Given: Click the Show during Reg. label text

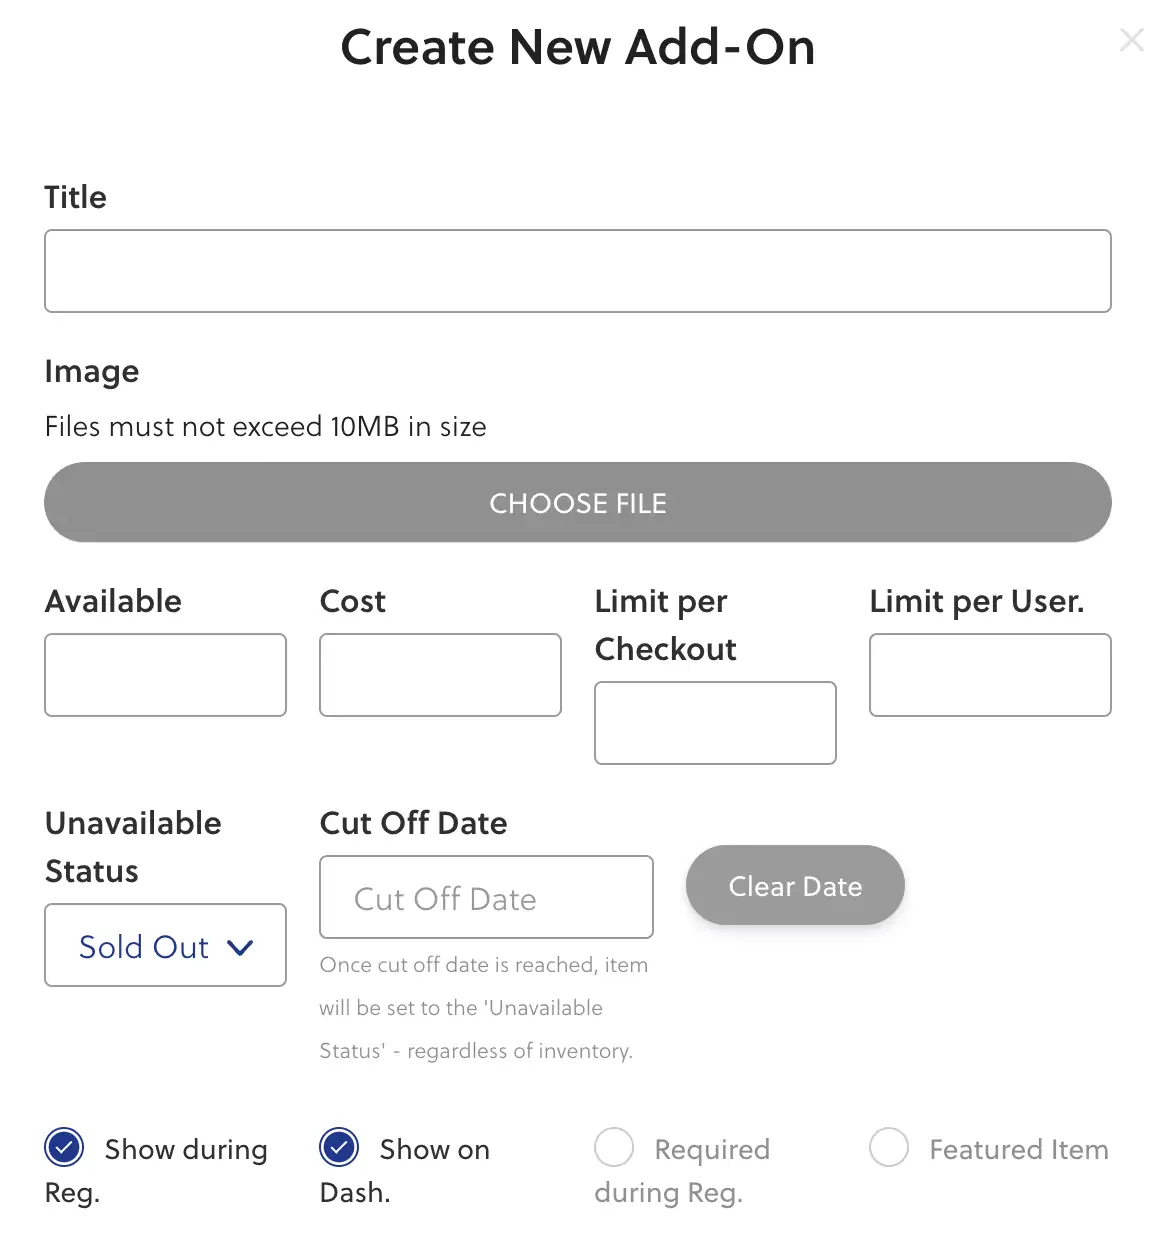Looking at the screenshot, I should click(156, 1170).
